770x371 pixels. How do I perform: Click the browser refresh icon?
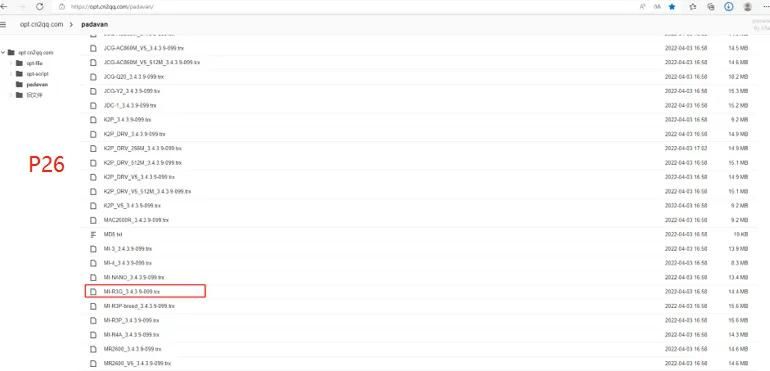pyautogui.click(x=40, y=7)
